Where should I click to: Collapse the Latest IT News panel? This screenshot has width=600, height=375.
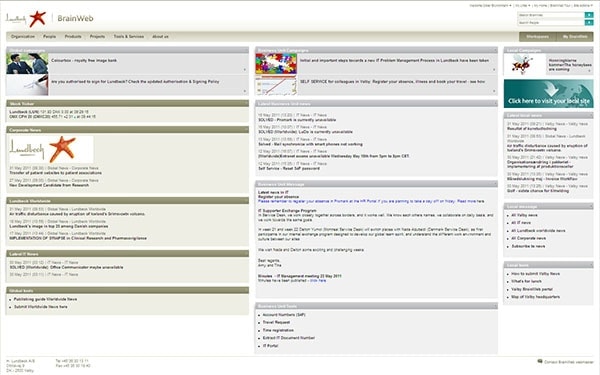[246, 254]
